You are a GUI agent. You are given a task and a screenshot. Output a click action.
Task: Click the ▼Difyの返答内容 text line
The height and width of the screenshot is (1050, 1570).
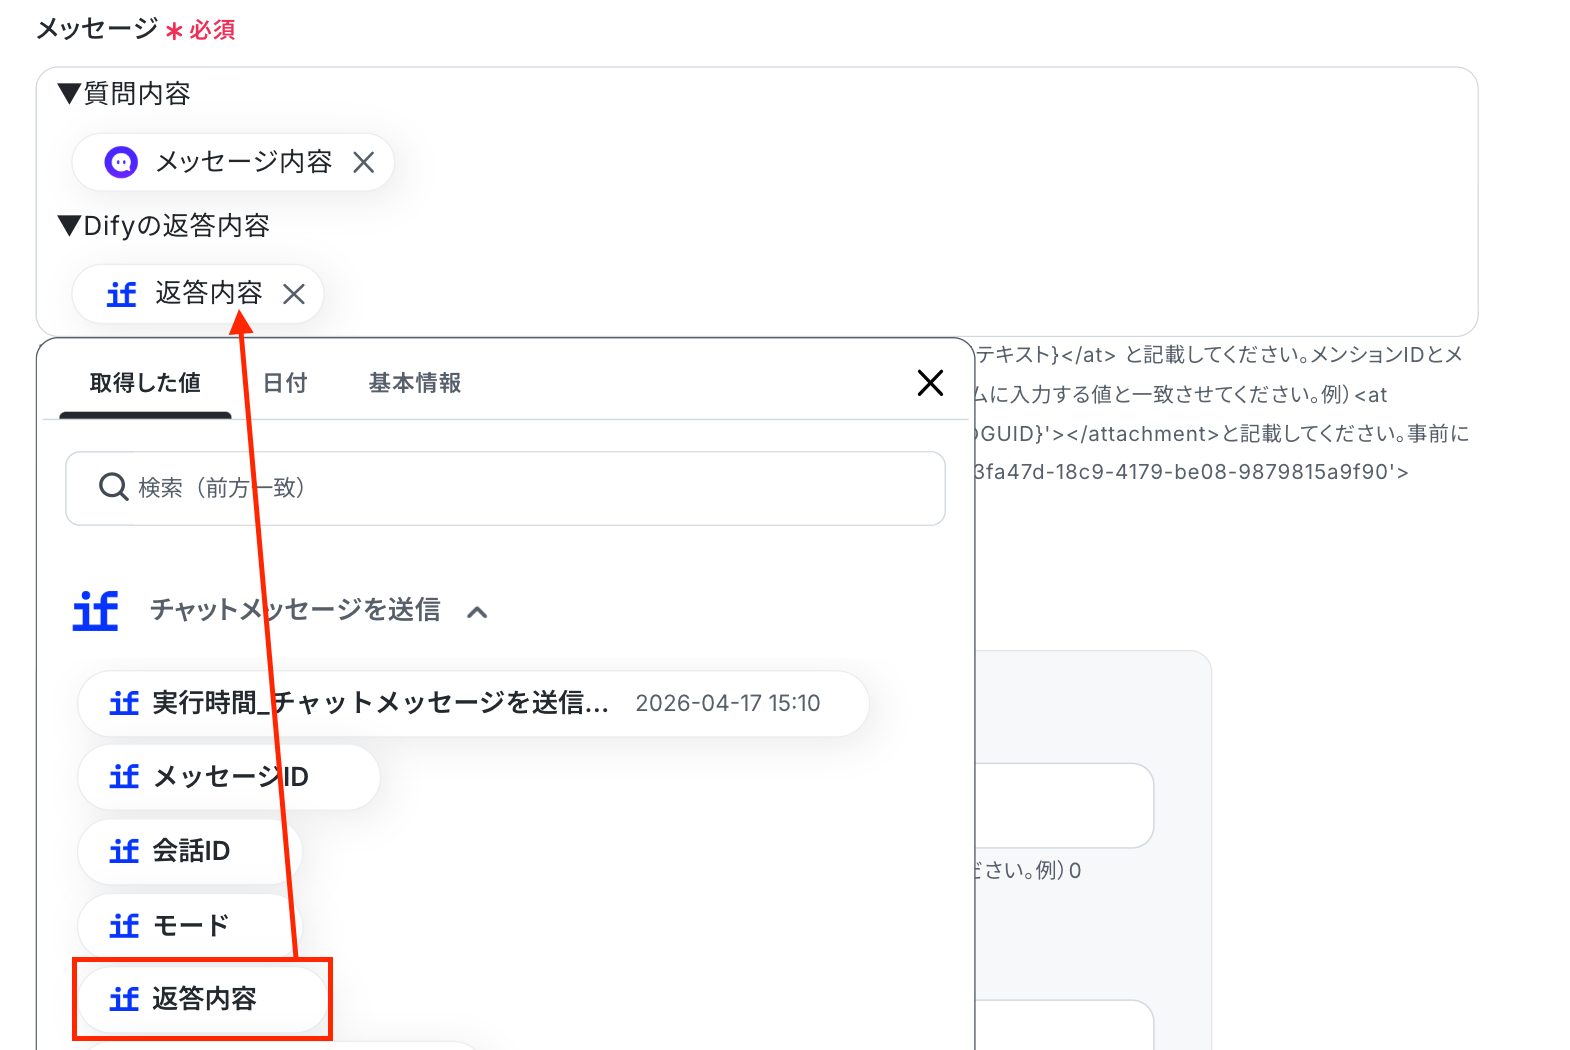(x=164, y=226)
